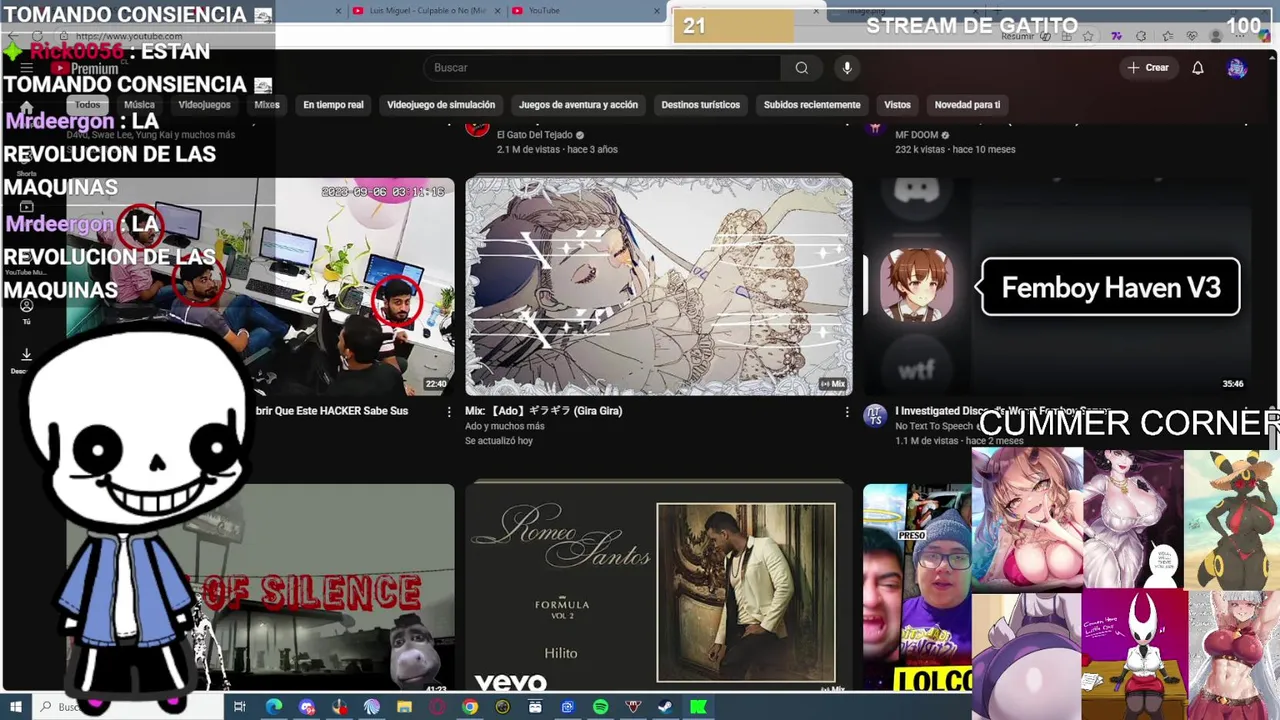
Task: Open the YouTube account avatar menu
Action: click(1237, 68)
